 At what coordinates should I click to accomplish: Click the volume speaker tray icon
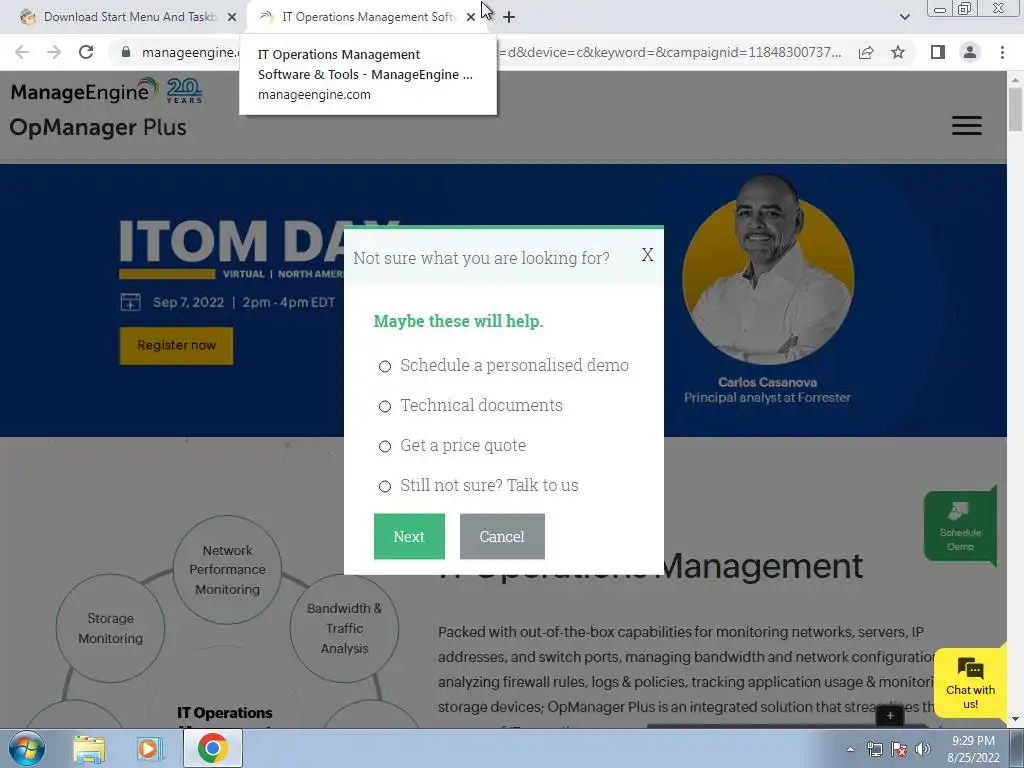coord(923,749)
